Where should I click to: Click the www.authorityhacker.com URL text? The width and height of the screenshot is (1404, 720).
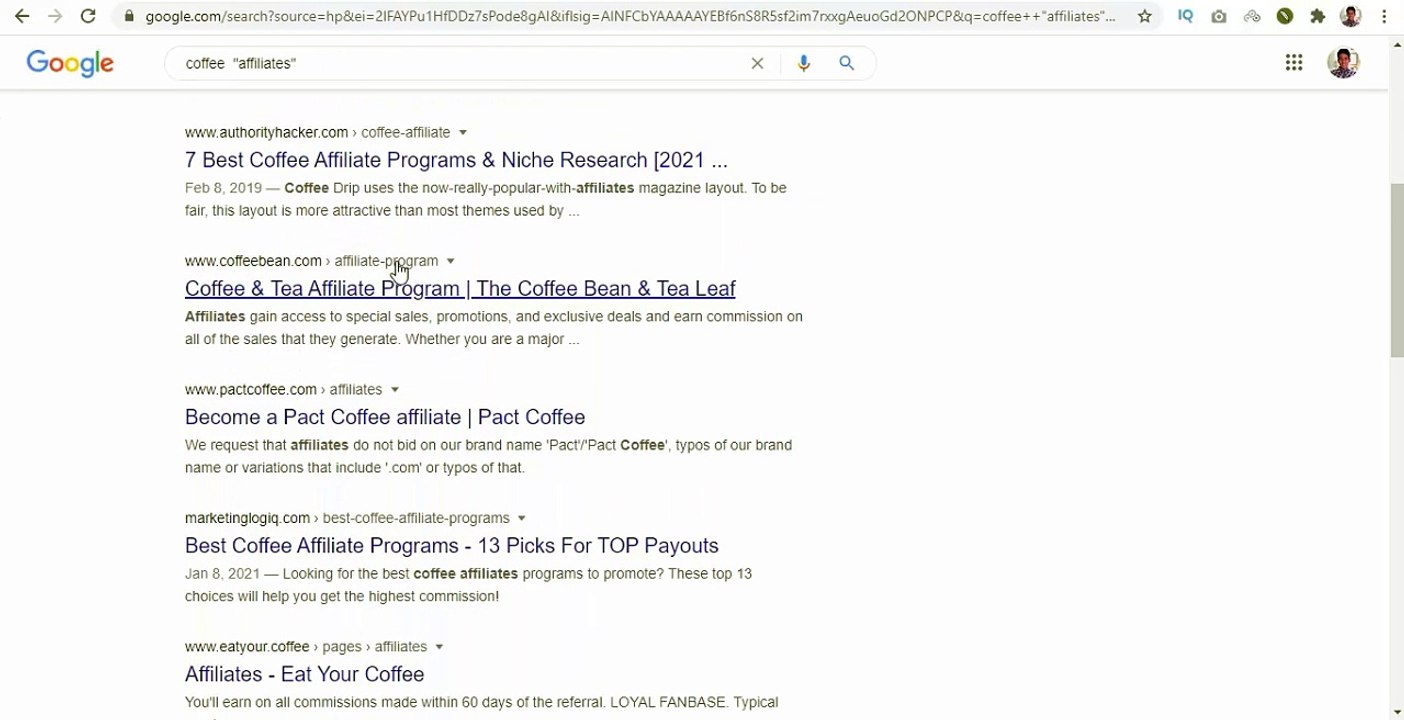pyautogui.click(x=266, y=132)
